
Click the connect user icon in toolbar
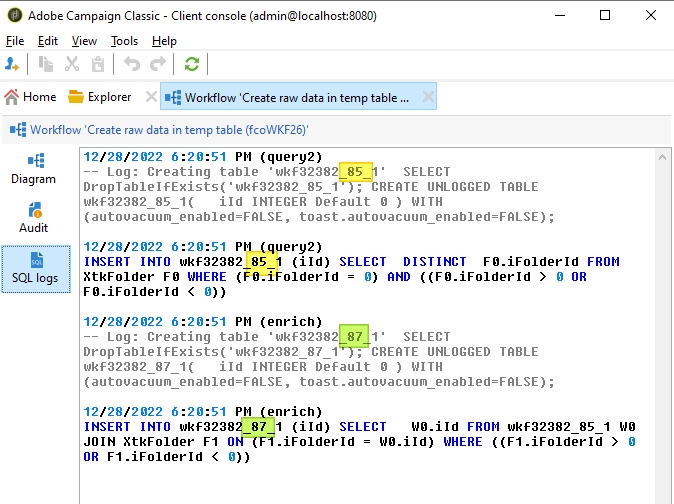(13, 64)
